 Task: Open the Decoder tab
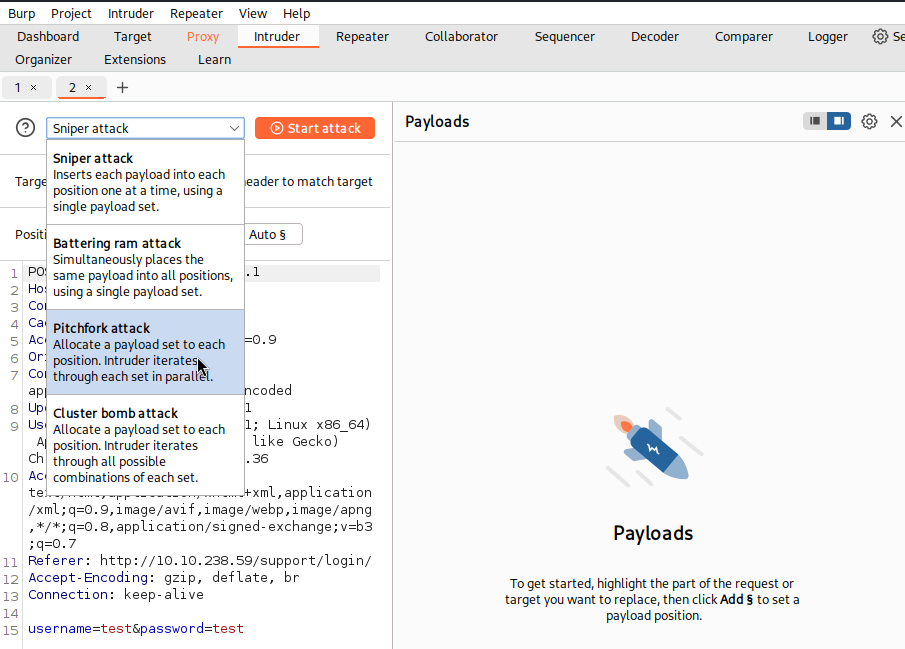(655, 36)
